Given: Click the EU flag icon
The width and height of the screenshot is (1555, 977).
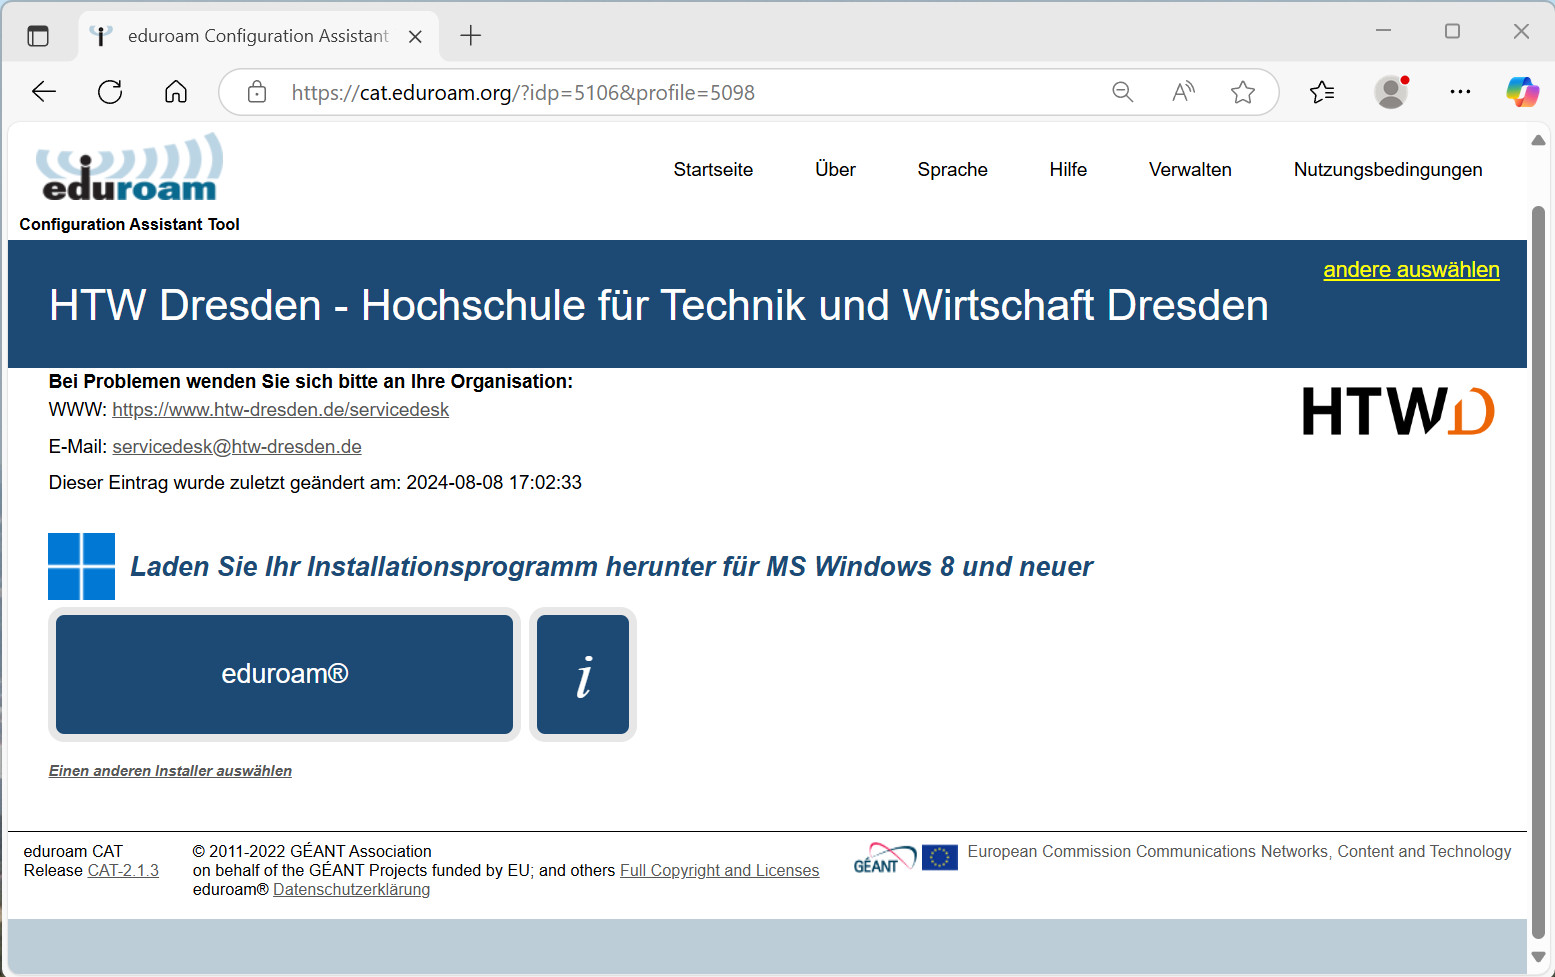Looking at the screenshot, I should pyautogui.click(x=940, y=857).
